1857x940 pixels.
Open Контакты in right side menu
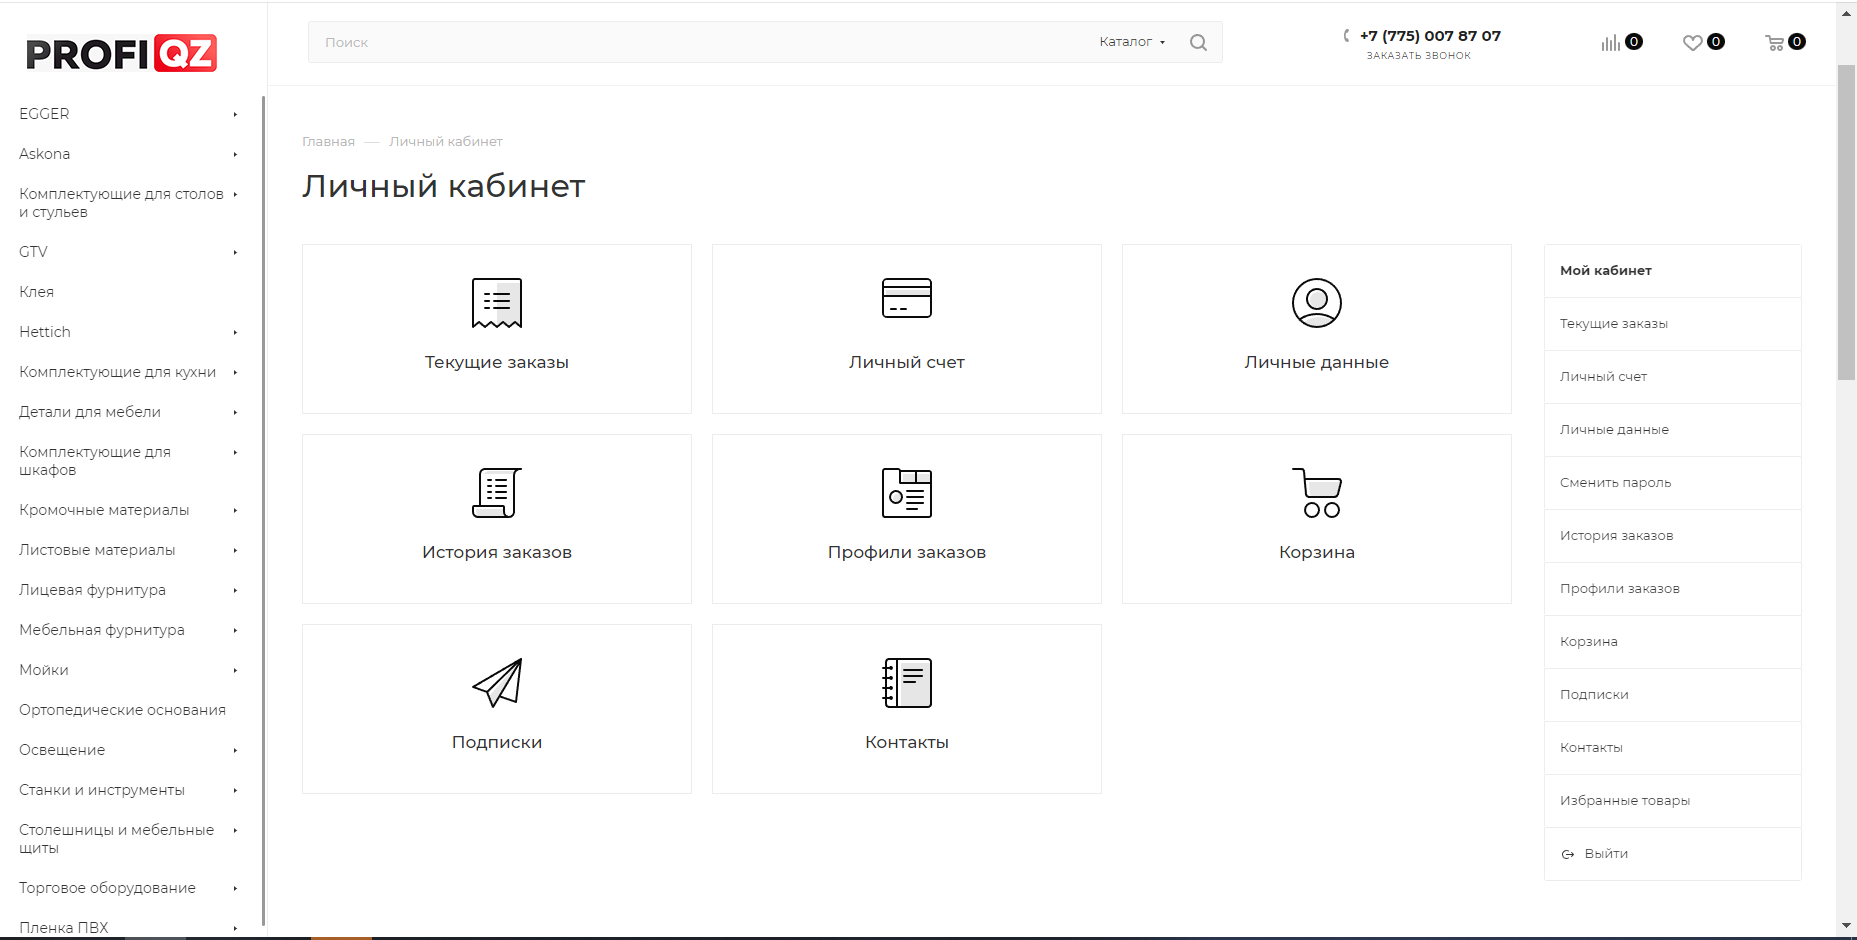click(x=1672, y=748)
